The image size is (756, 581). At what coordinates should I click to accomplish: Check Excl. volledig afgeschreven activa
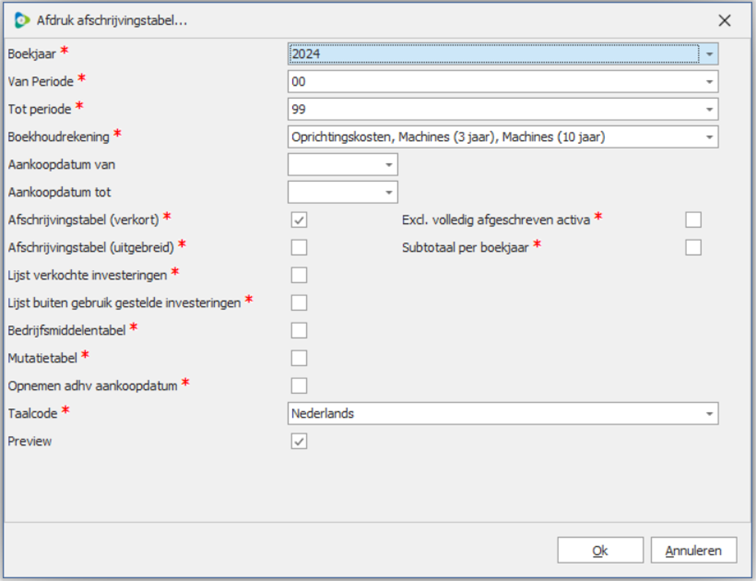tap(693, 220)
